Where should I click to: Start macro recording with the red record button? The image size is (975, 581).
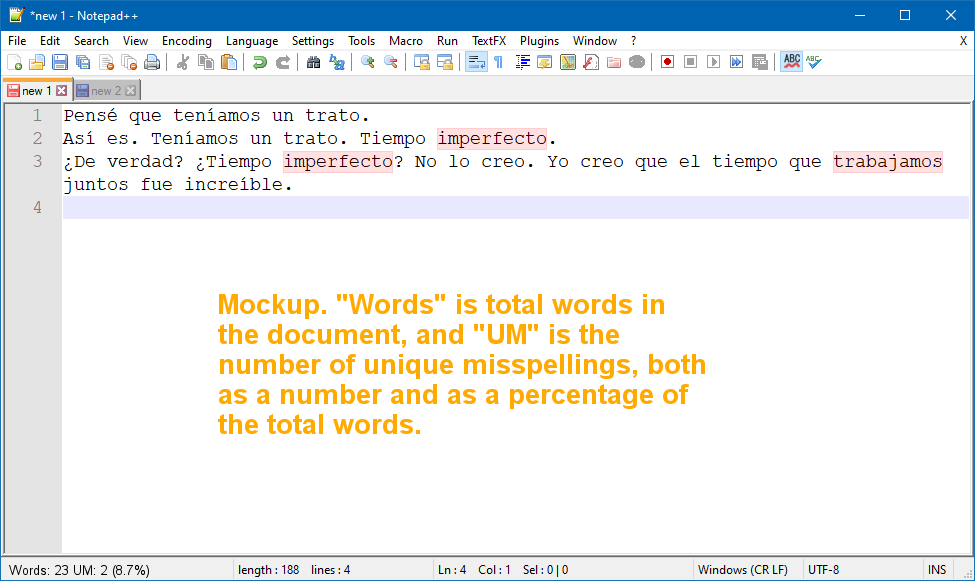[667, 62]
